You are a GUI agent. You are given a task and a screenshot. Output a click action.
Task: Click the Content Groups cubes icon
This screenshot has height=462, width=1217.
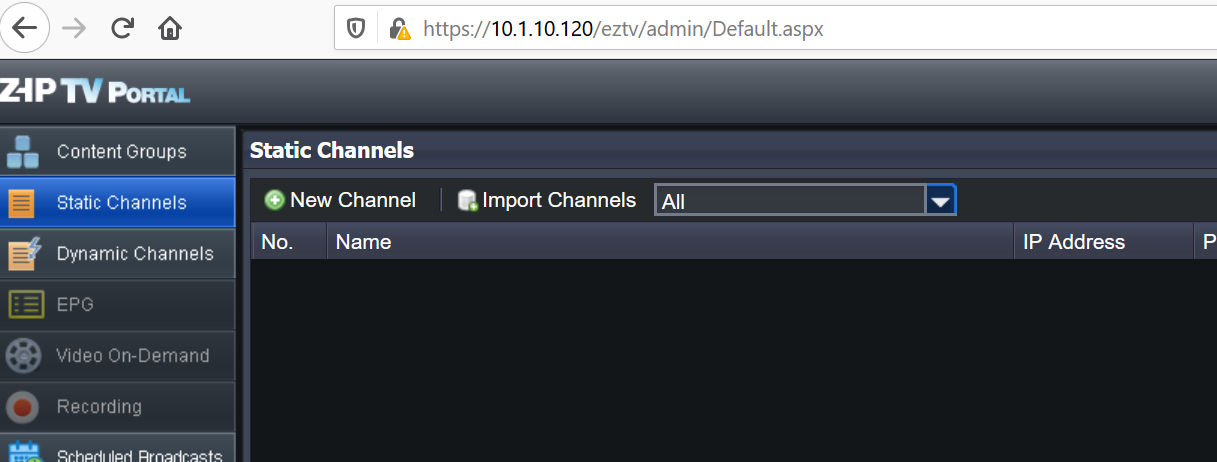coord(23,152)
